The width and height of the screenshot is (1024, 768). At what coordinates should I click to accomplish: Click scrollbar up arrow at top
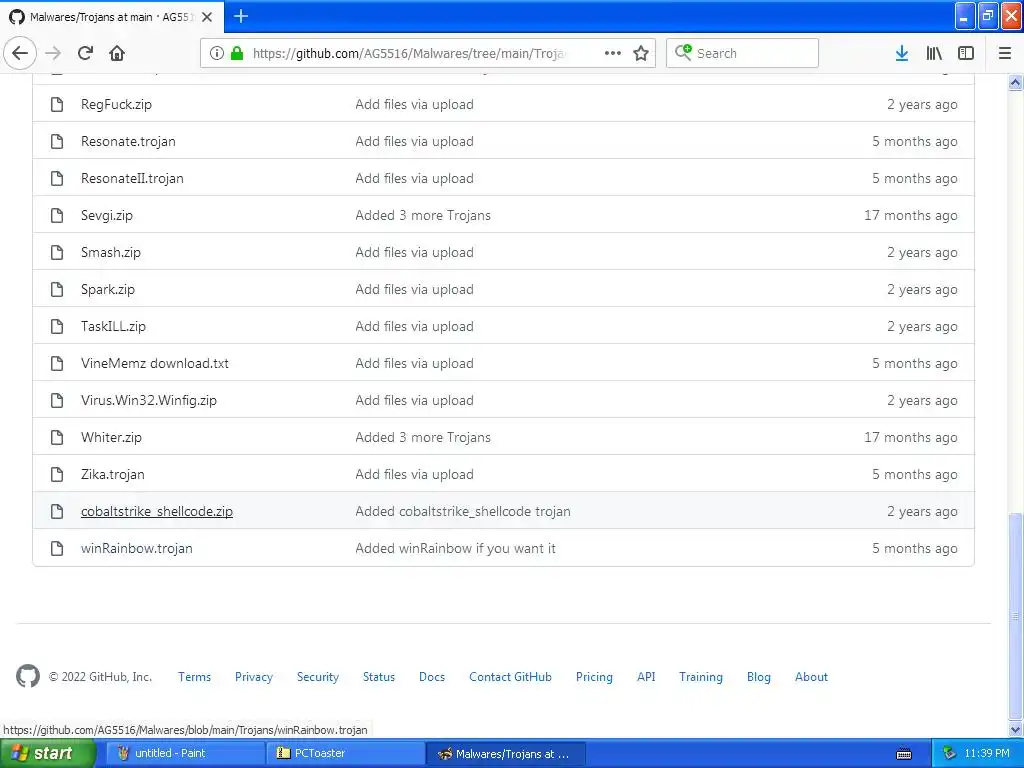click(1016, 82)
